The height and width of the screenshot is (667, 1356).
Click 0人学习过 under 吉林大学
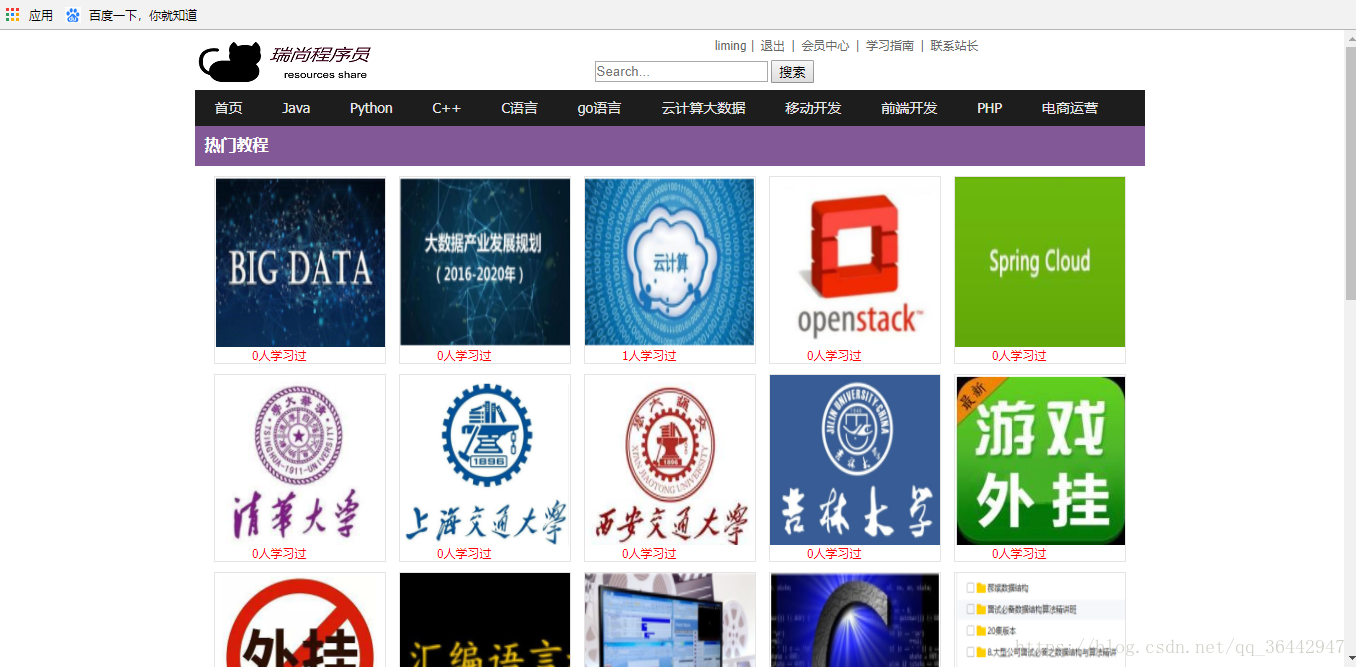click(834, 554)
